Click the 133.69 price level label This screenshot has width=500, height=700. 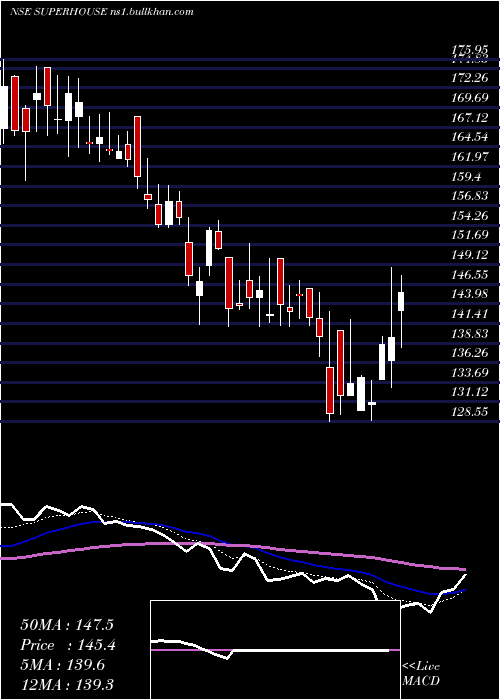coord(470,372)
